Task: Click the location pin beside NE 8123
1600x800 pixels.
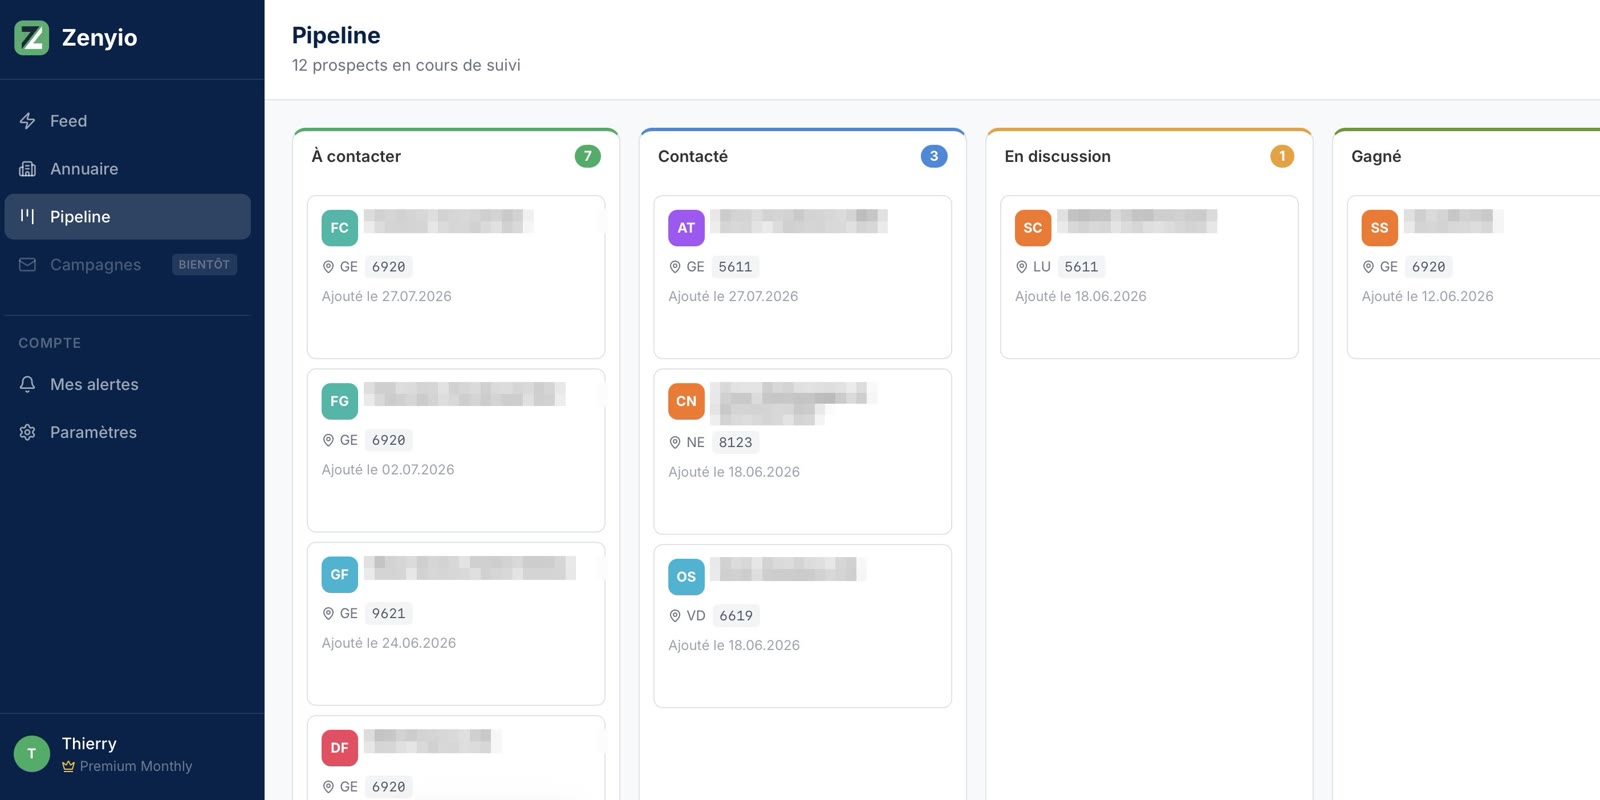Action: coord(675,443)
